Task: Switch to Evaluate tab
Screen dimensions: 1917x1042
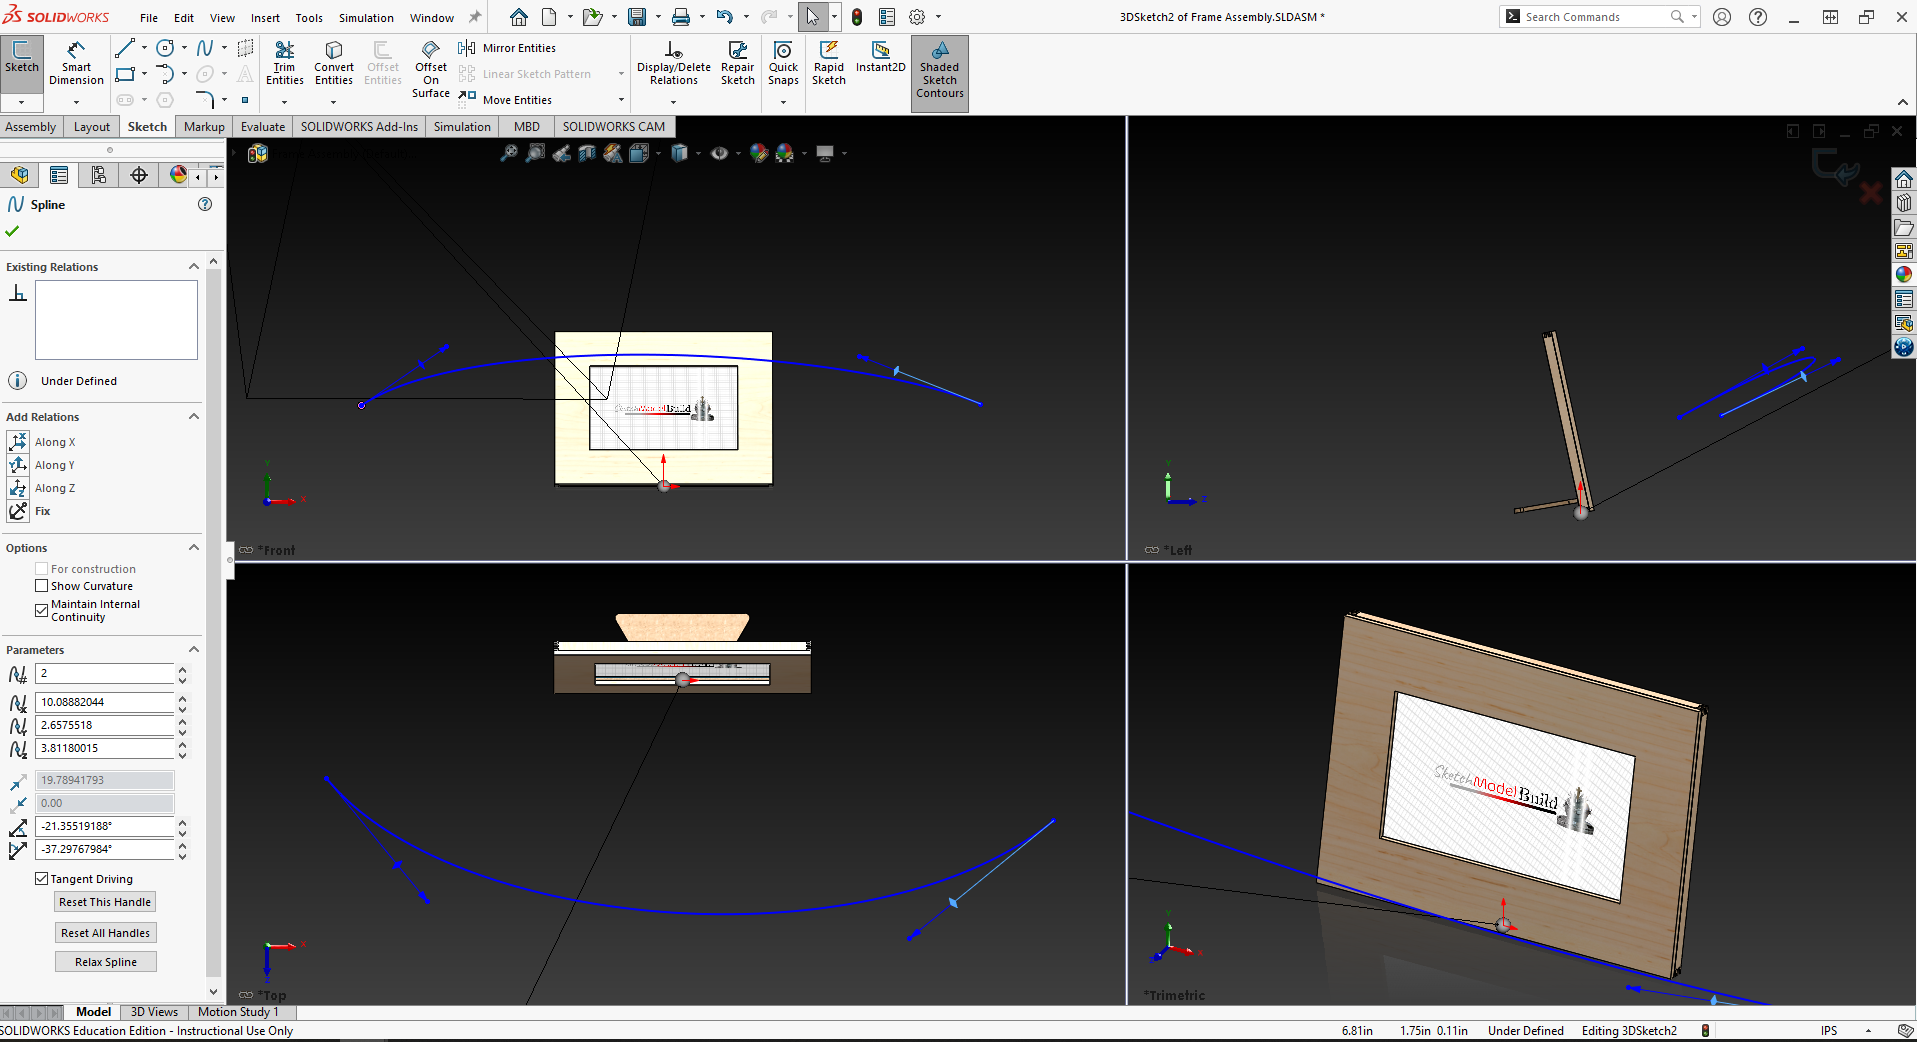Action: (x=263, y=127)
